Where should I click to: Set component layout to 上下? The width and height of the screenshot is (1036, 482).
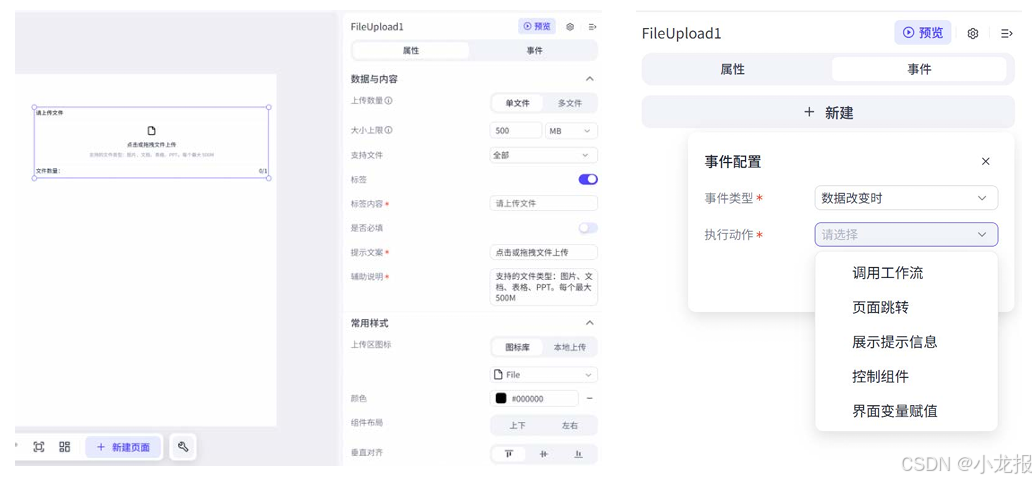coord(517,426)
